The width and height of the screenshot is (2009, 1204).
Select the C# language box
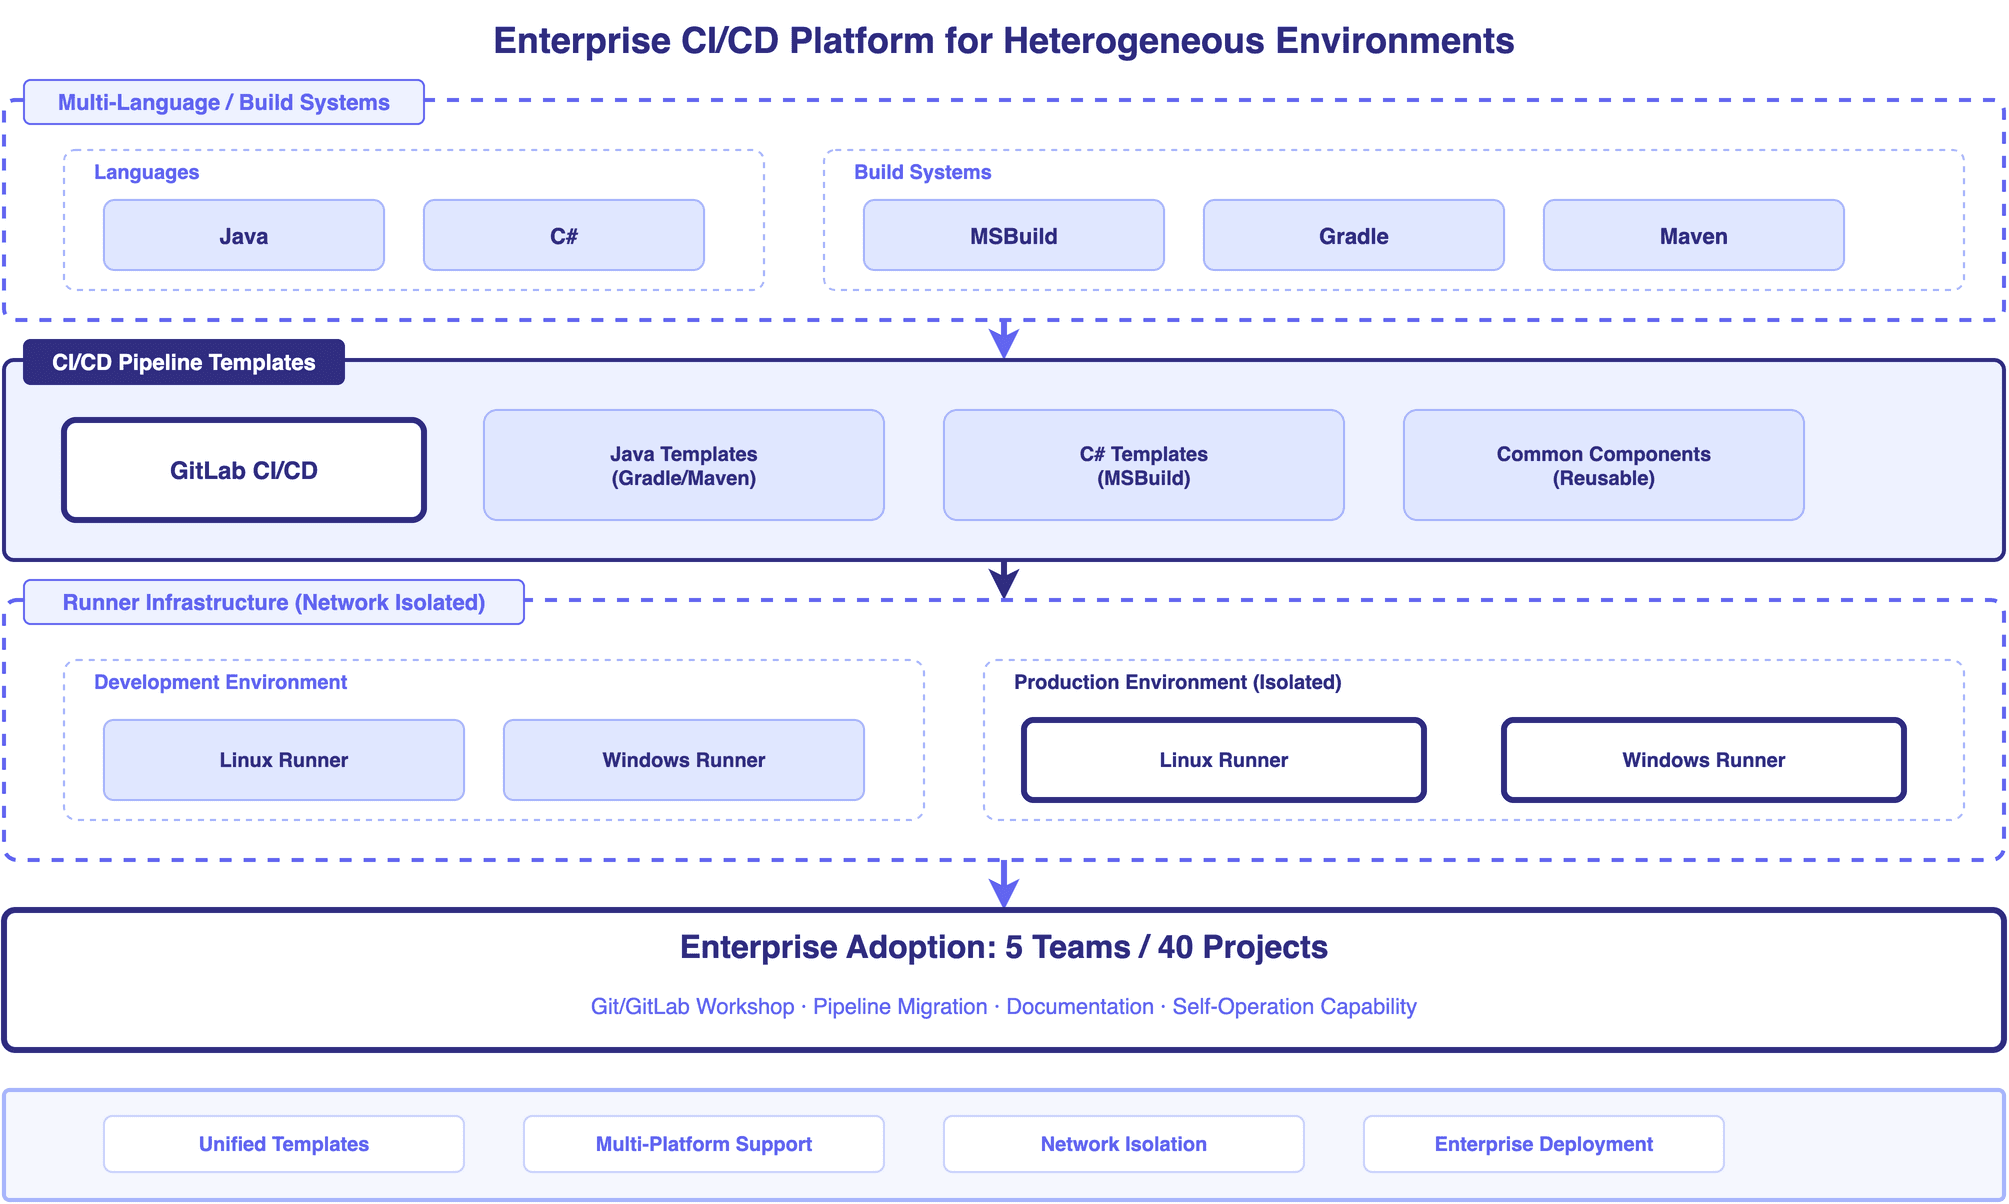pyautogui.click(x=563, y=236)
